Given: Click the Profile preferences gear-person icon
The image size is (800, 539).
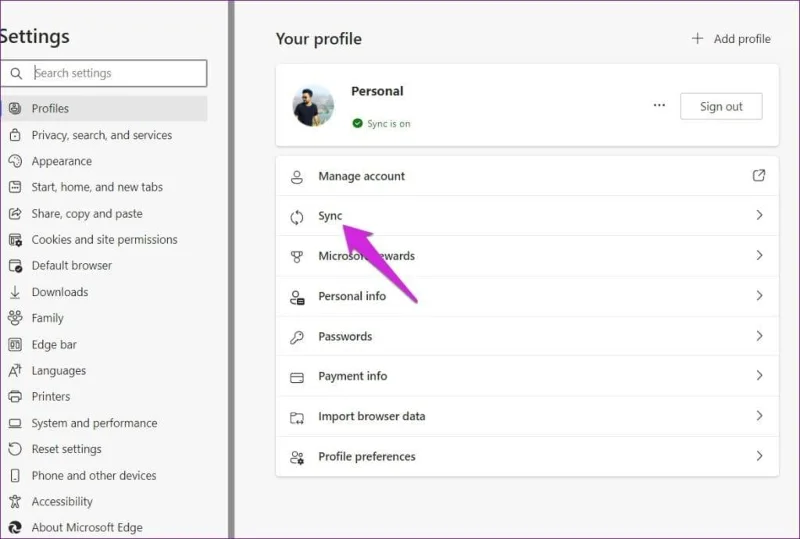Looking at the screenshot, I should [x=297, y=458].
